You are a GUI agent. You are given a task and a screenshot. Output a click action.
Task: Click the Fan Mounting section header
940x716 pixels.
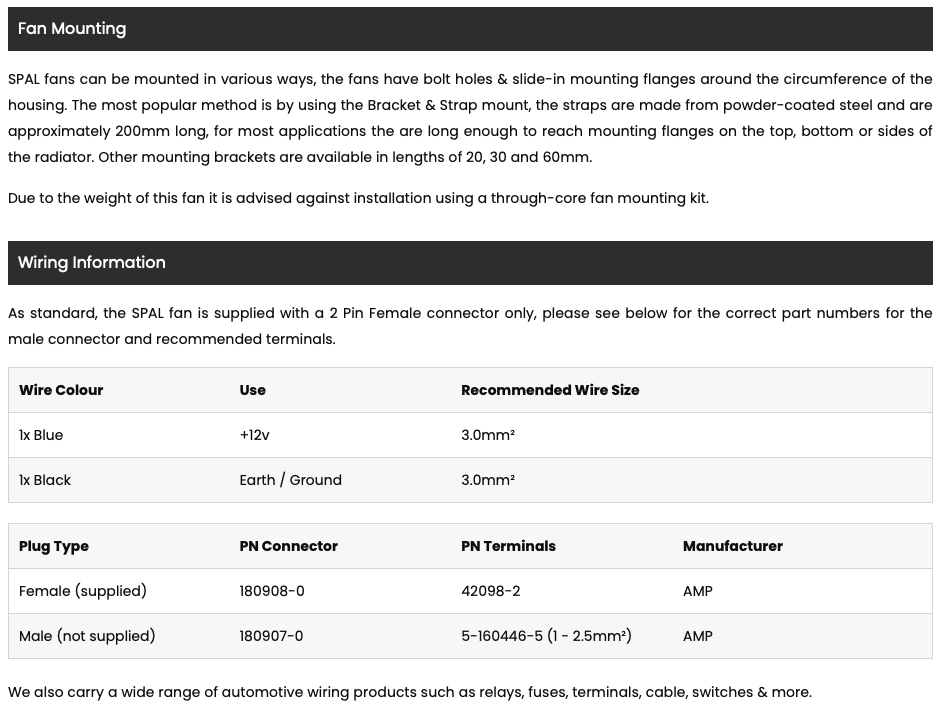click(470, 29)
